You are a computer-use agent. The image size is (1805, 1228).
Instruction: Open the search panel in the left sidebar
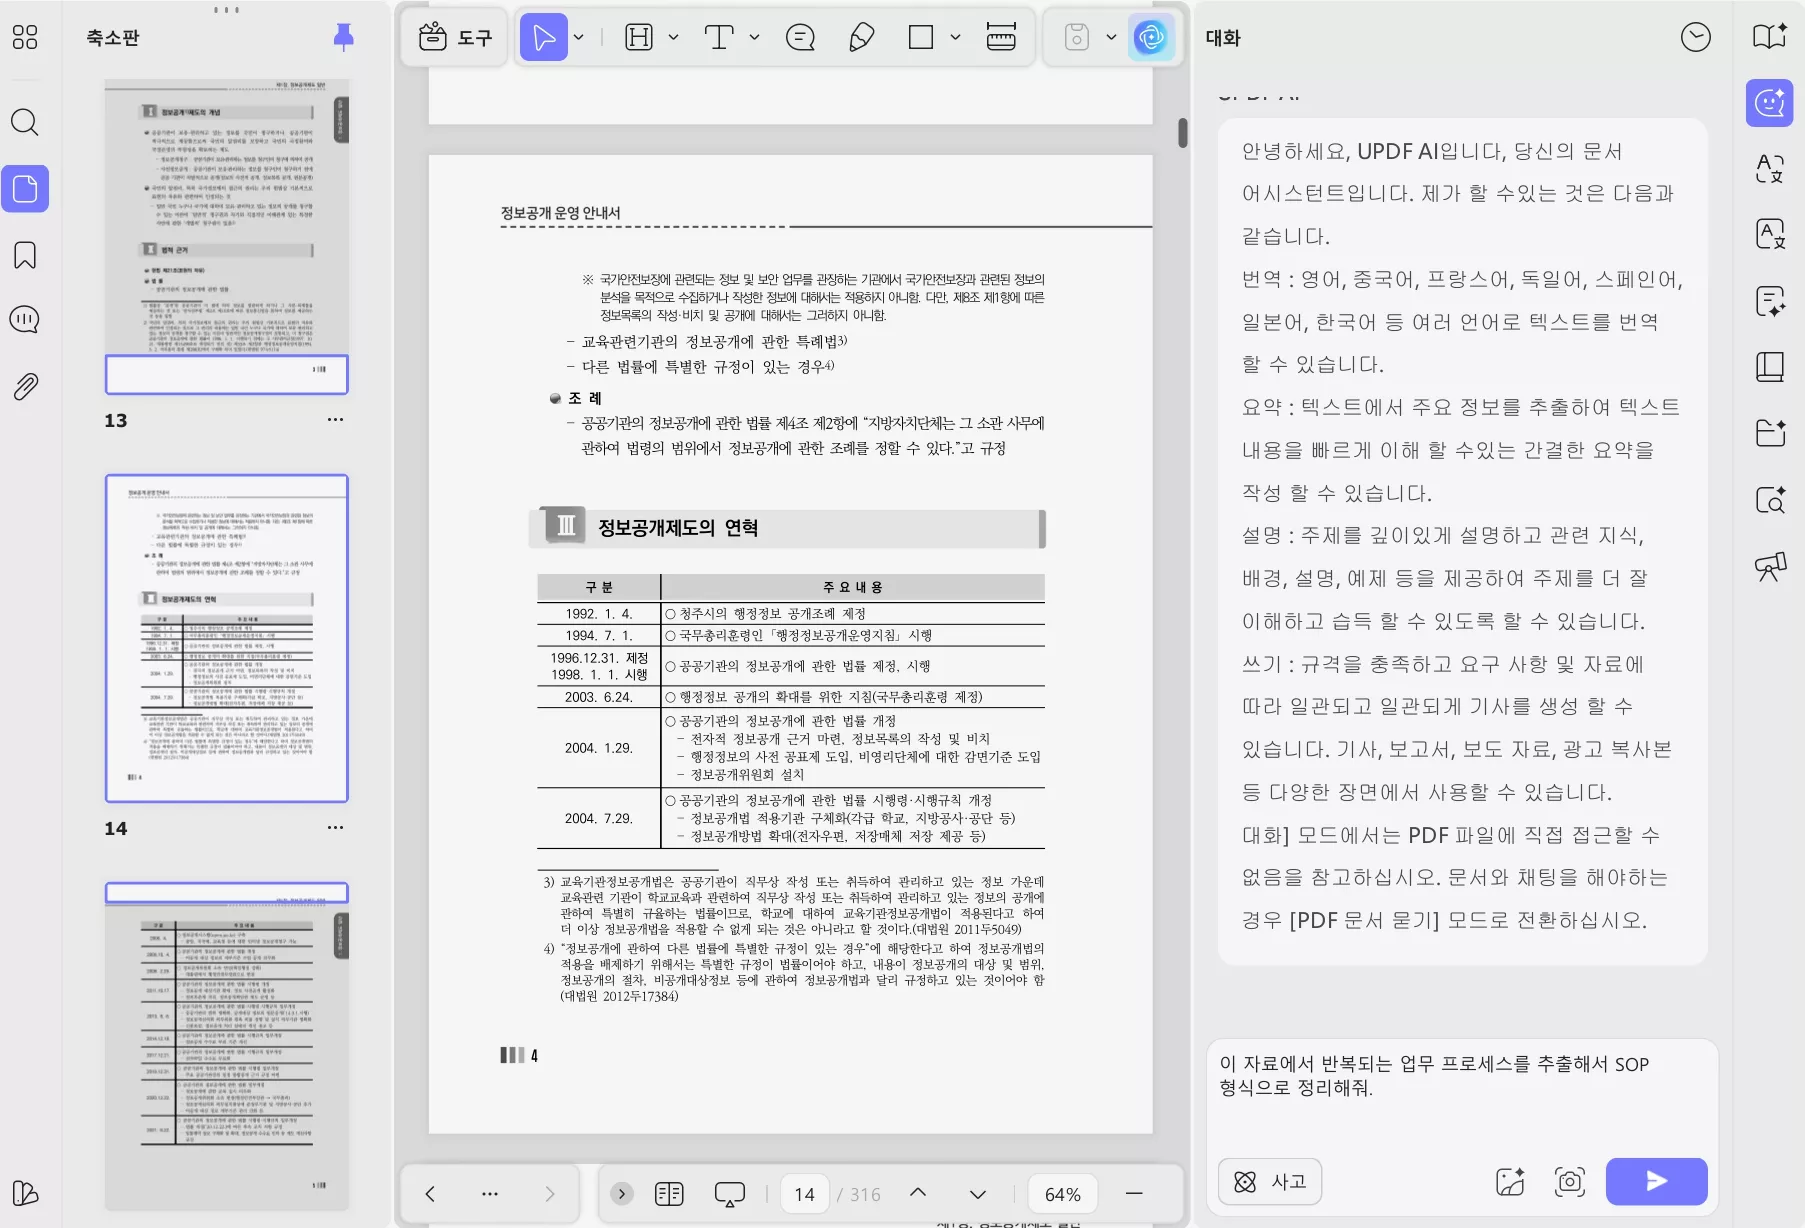click(x=24, y=122)
